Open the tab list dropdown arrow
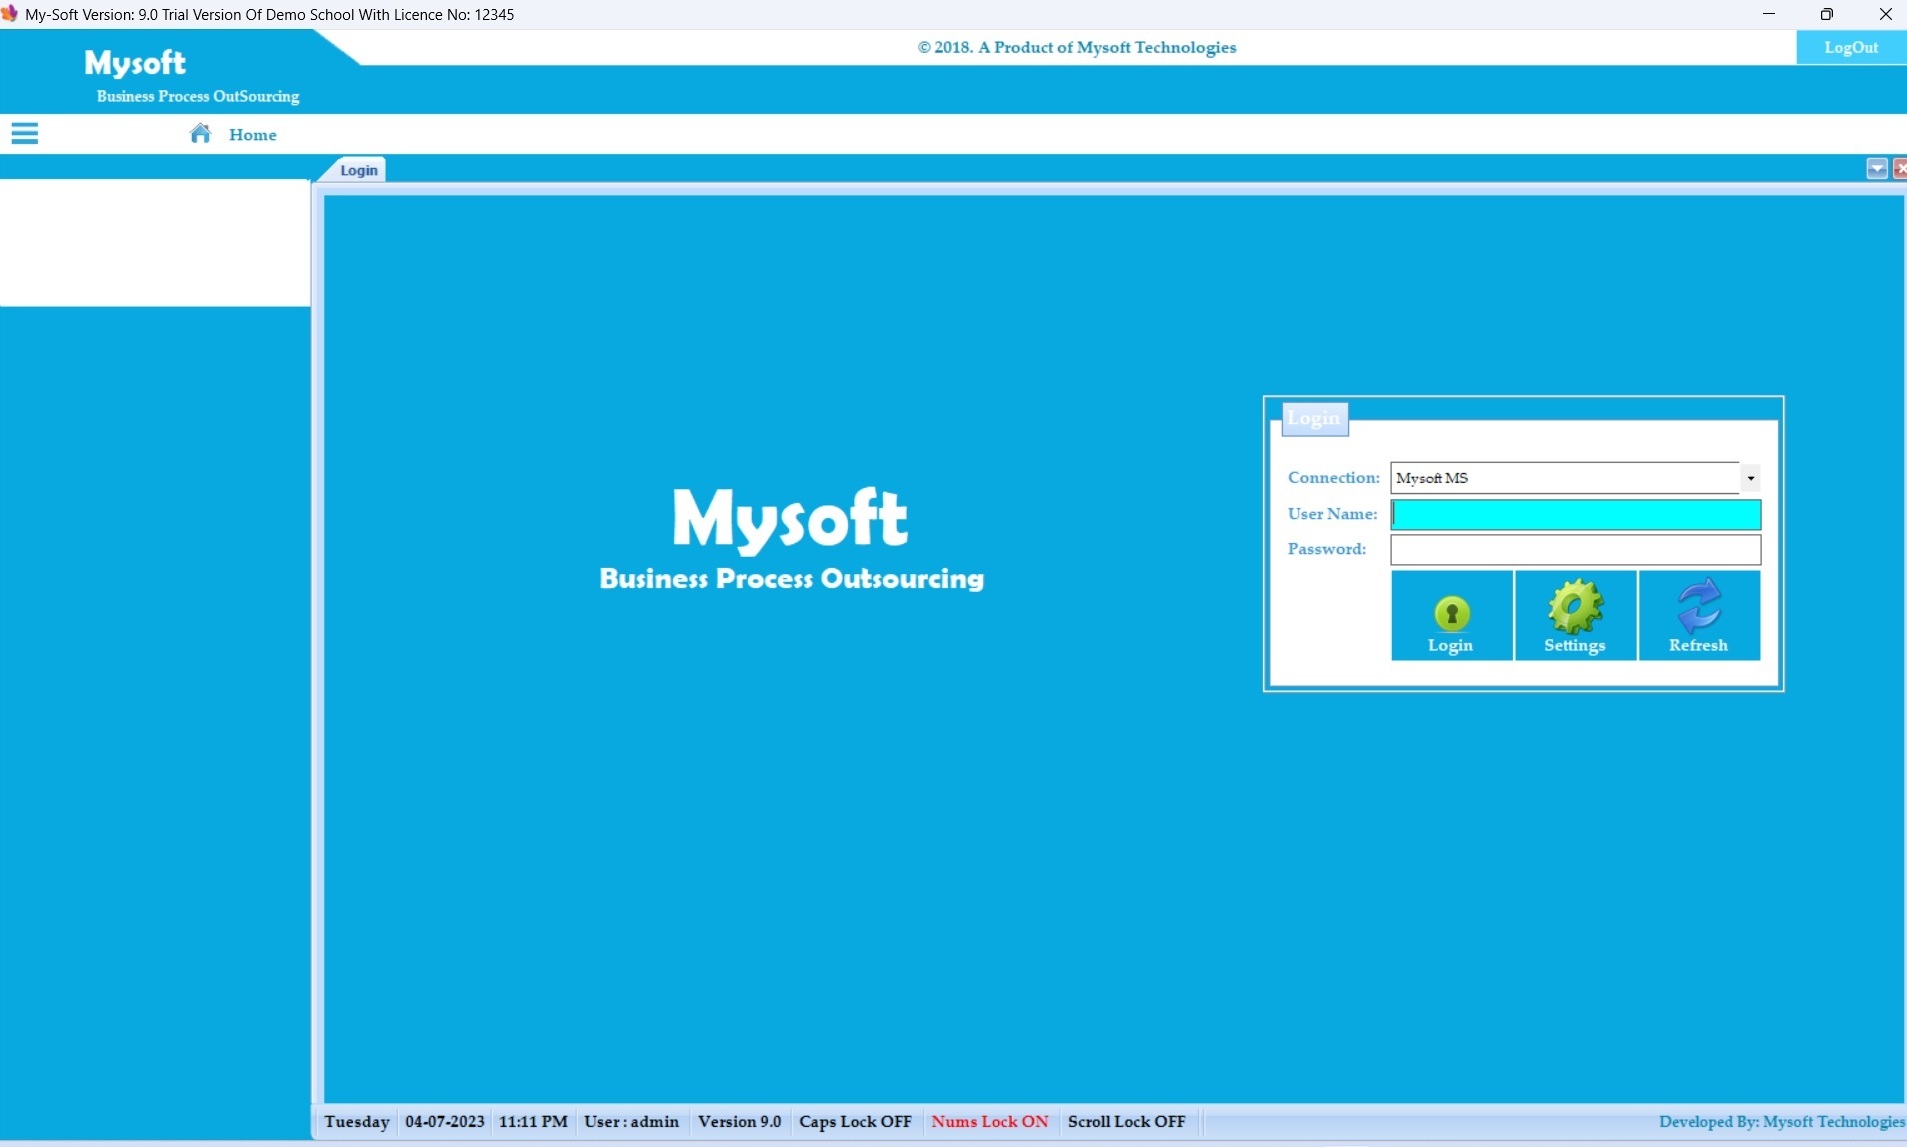Image resolution: width=1907 pixels, height=1147 pixels. point(1876,169)
